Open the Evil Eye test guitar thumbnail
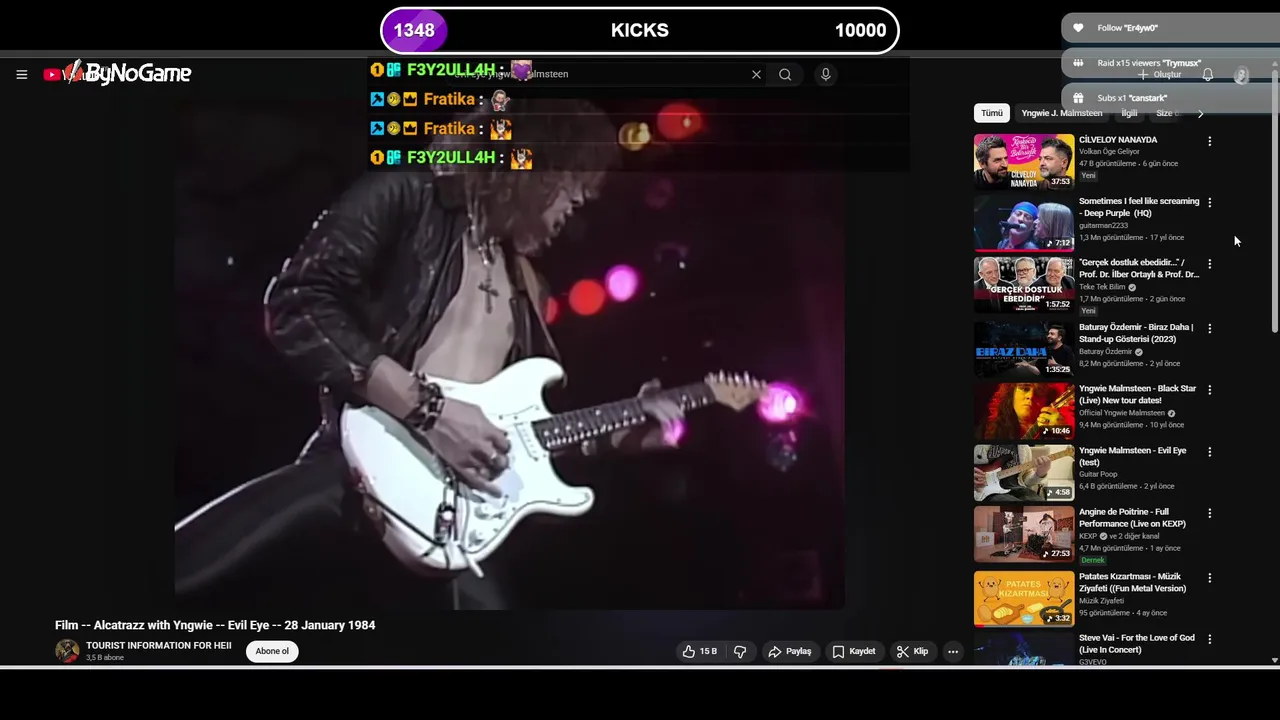 click(1024, 472)
